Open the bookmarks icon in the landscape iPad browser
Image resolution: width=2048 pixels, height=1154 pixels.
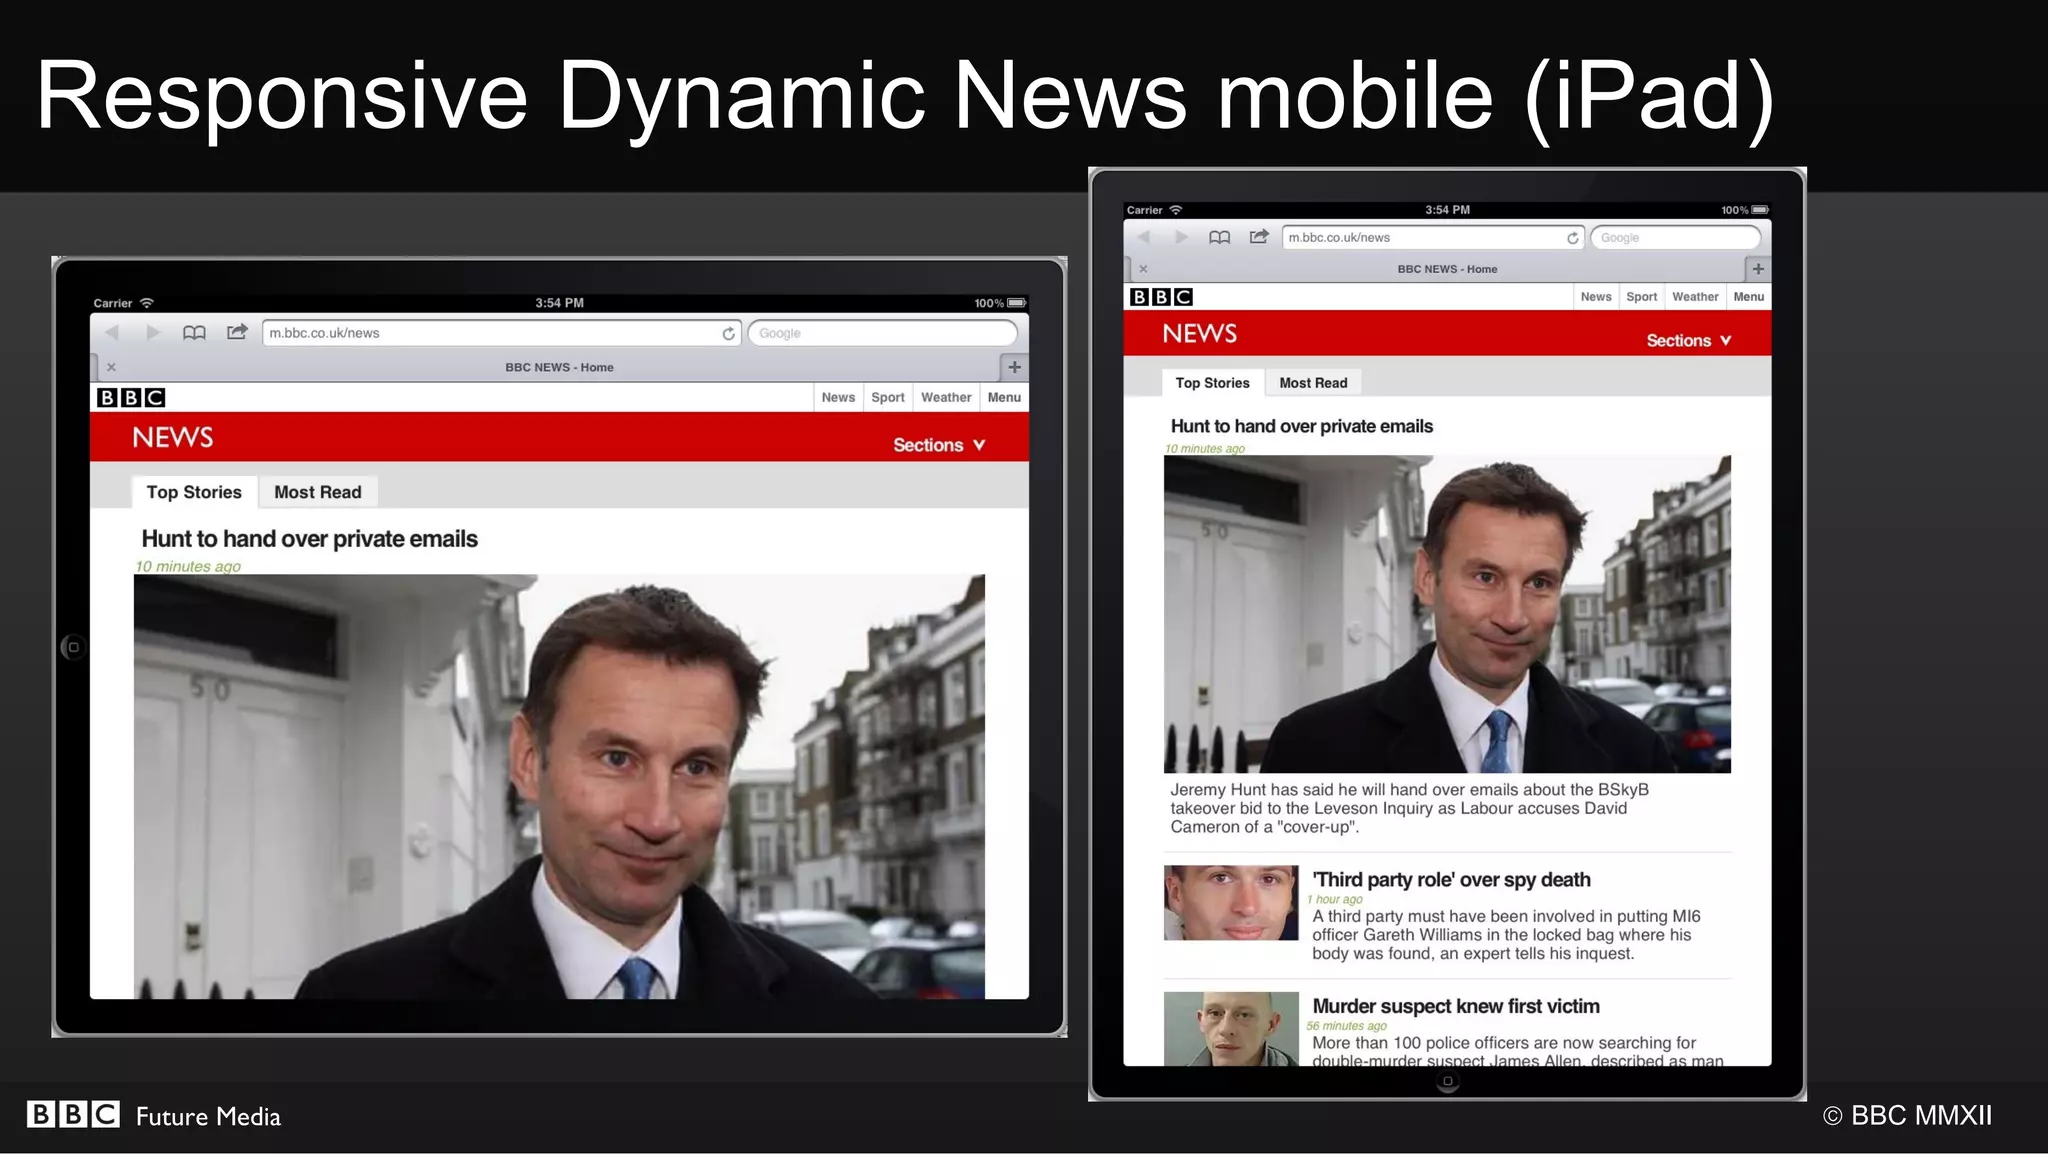[x=194, y=332]
